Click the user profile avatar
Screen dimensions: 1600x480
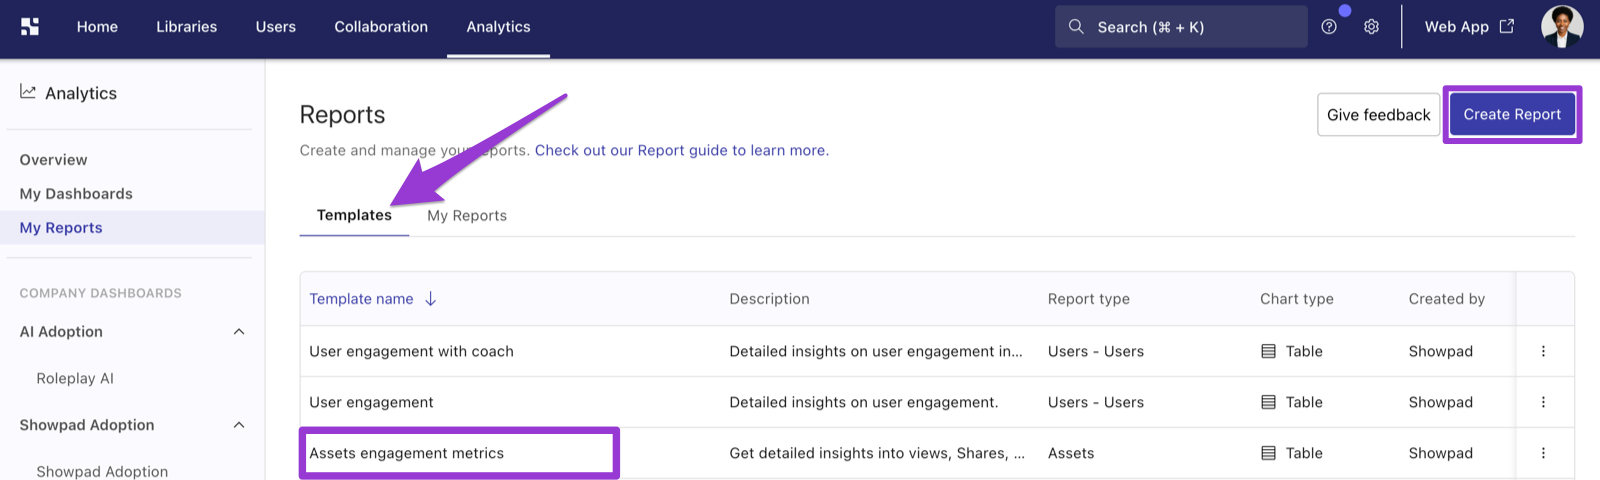[x=1562, y=27]
